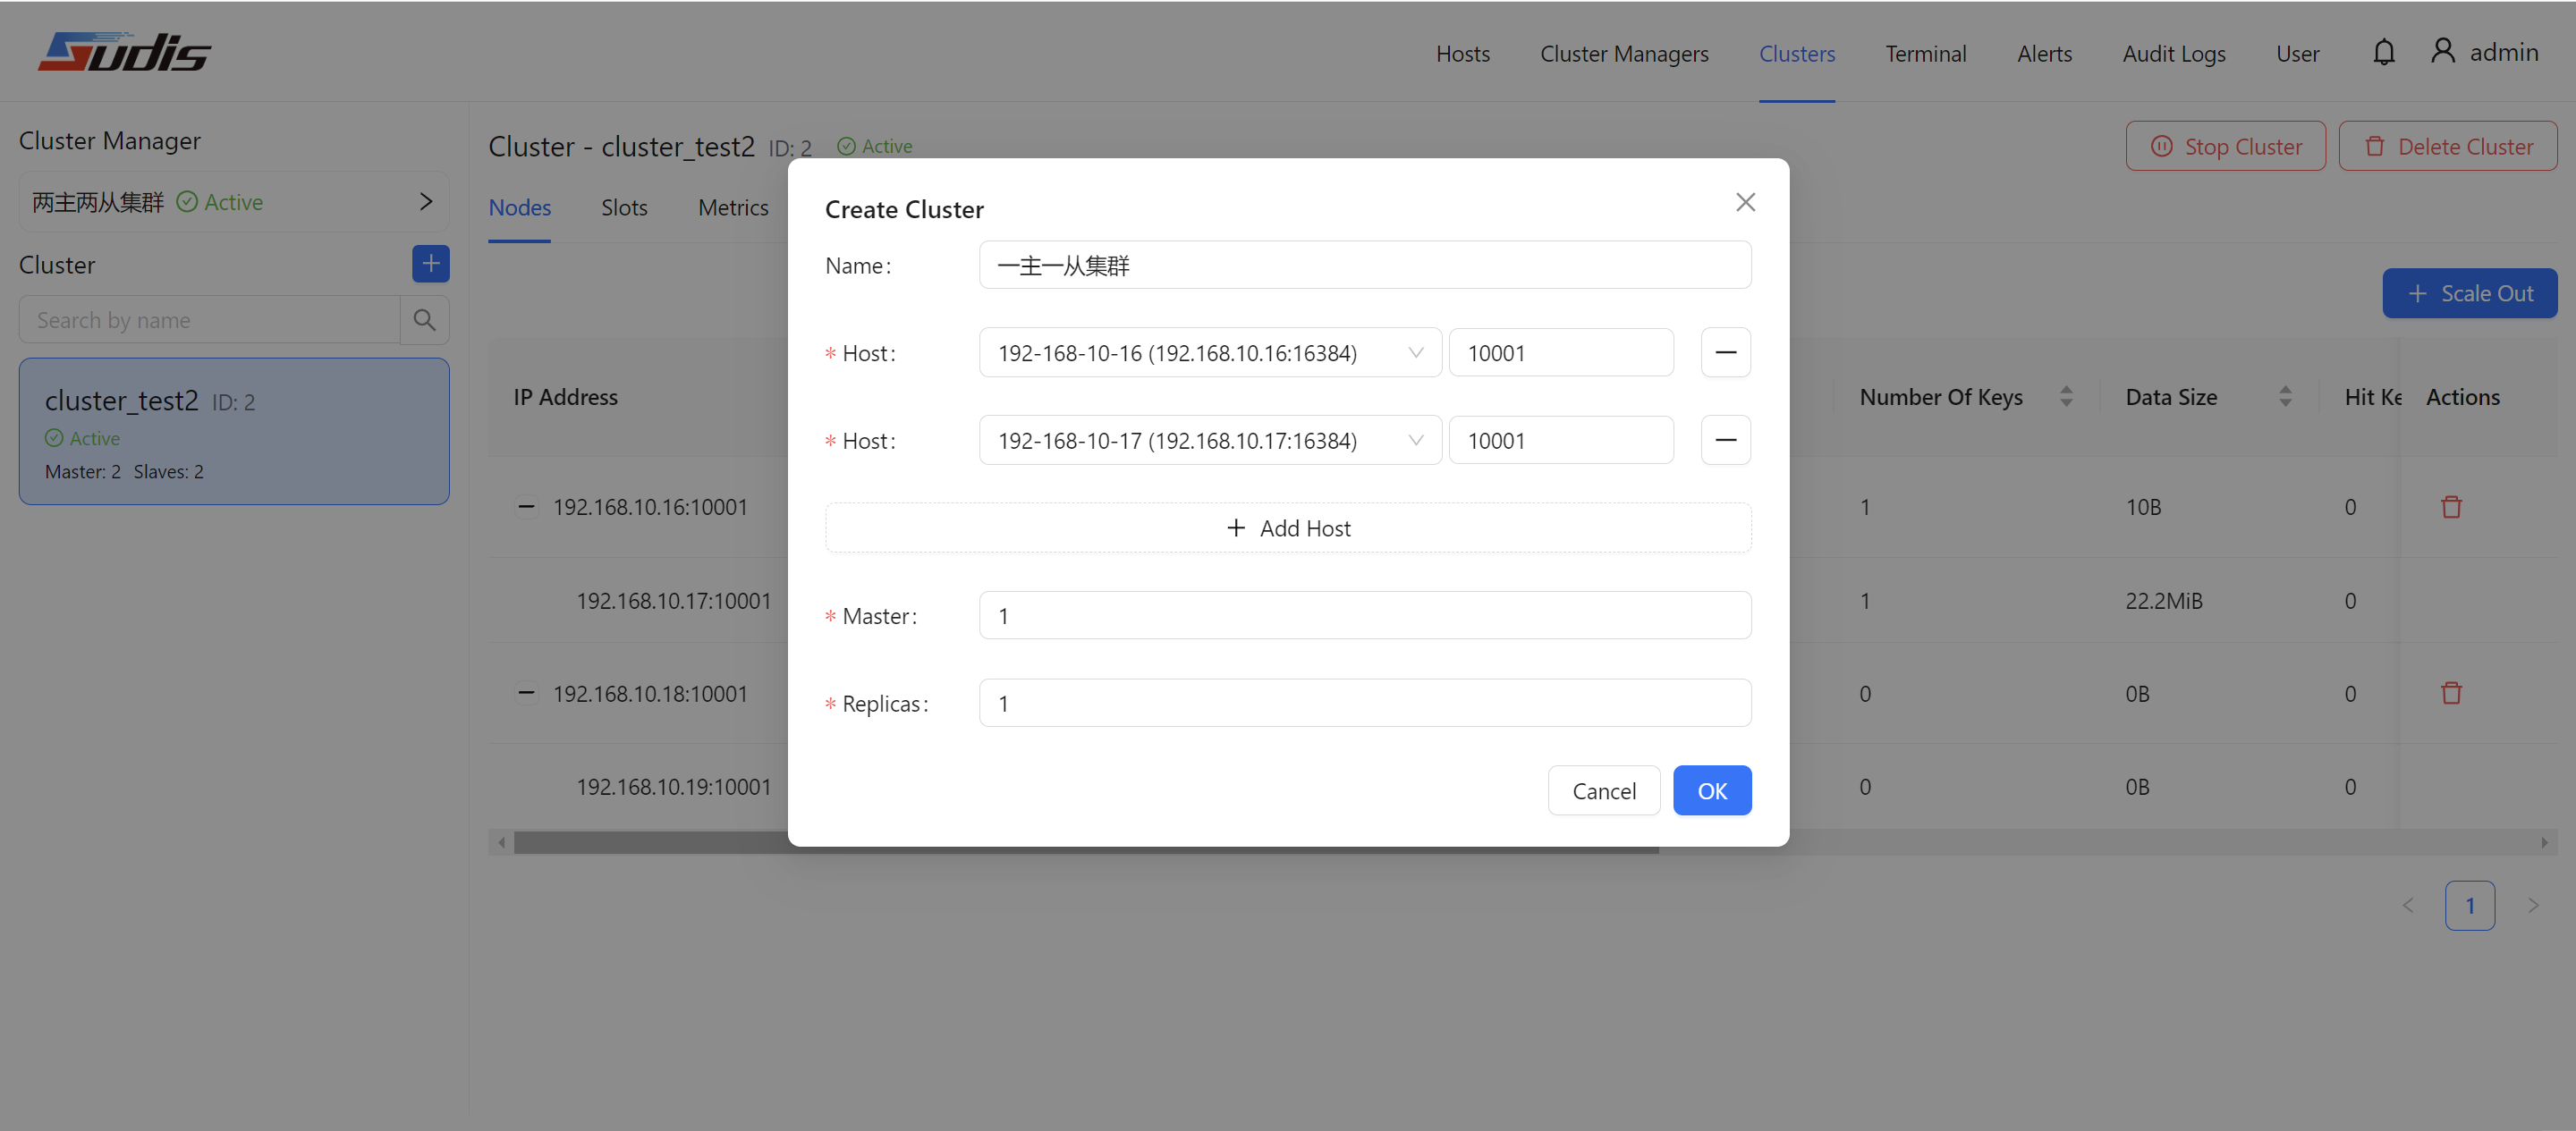Viewport: 2576px width, 1131px height.
Task: Switch to the Metrics tab
Action: coord(733,207)
